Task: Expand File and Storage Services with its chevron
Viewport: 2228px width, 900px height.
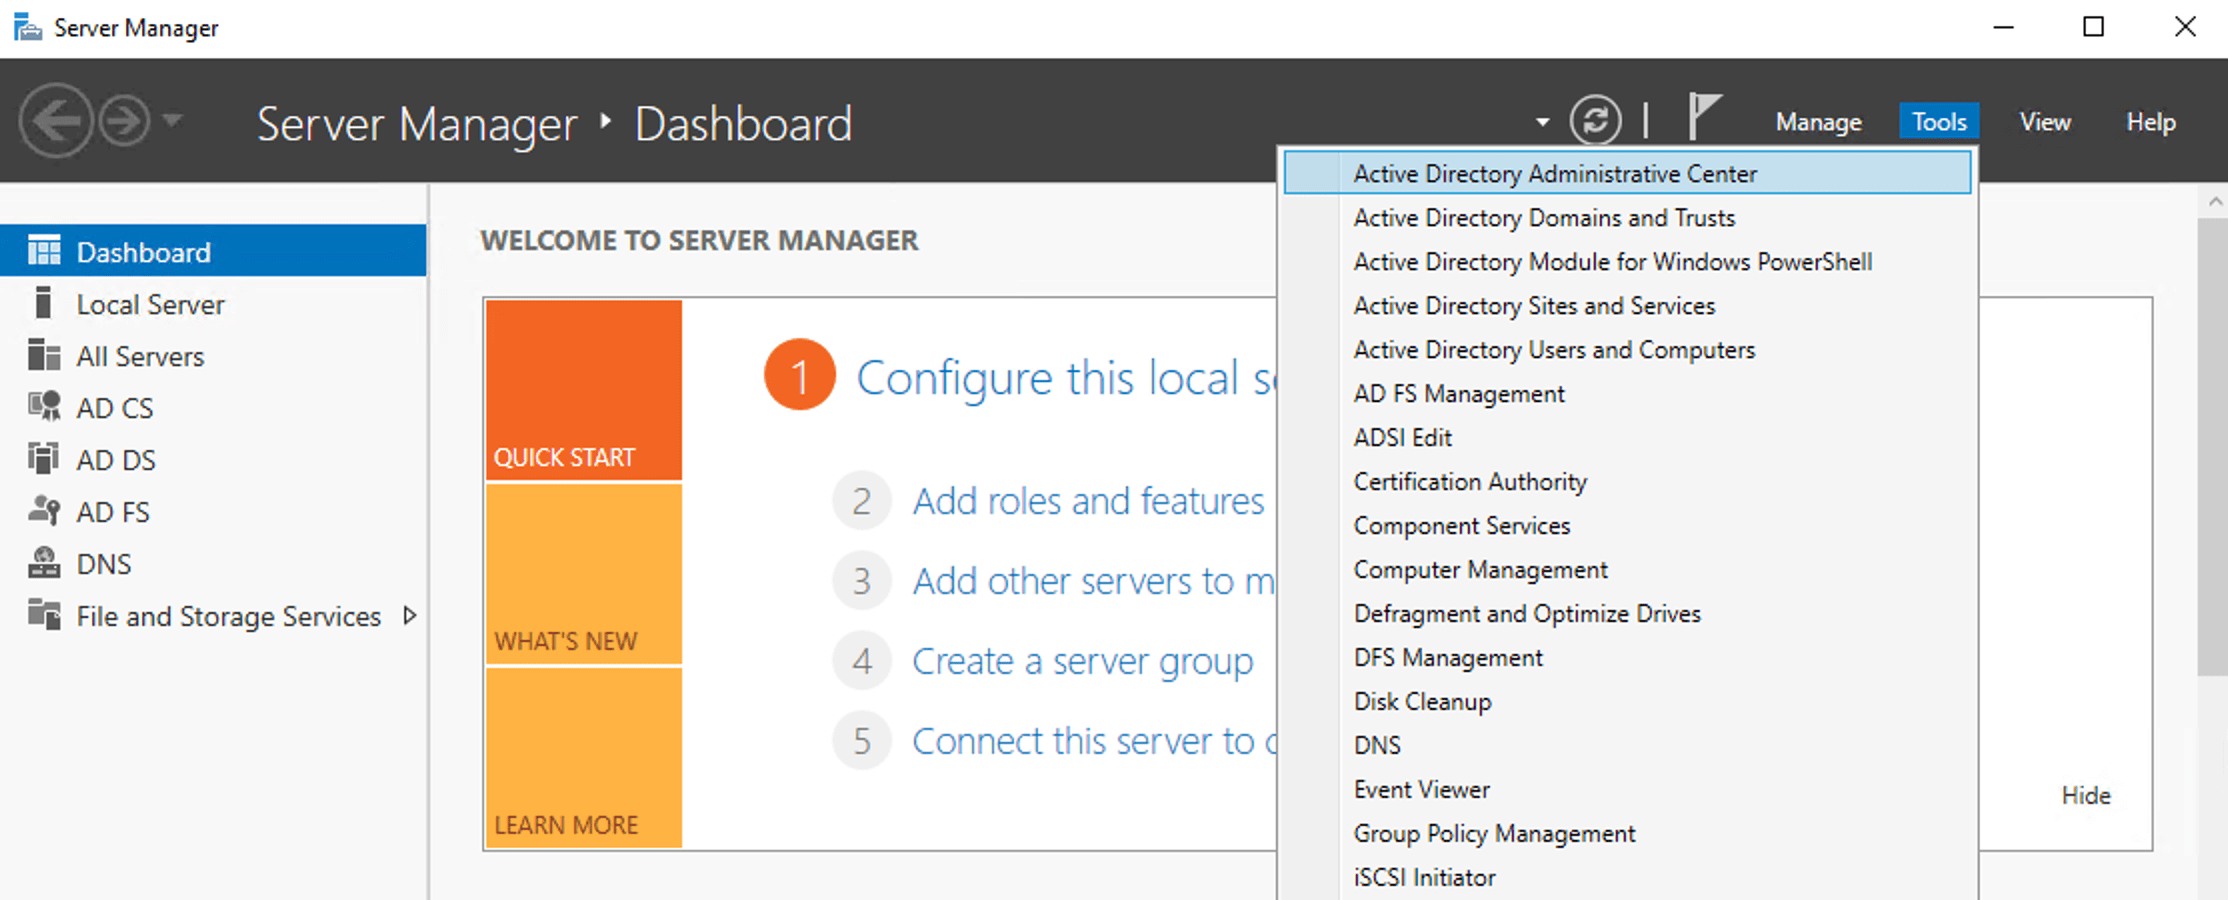Action: pyautogui.click(x=411, y=616)
